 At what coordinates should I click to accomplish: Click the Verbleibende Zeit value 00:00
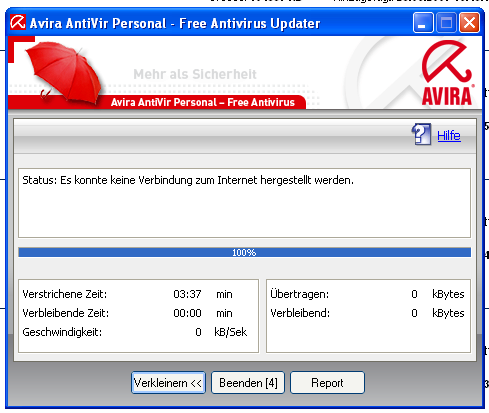pyautogui.click(x=187, y=313)
